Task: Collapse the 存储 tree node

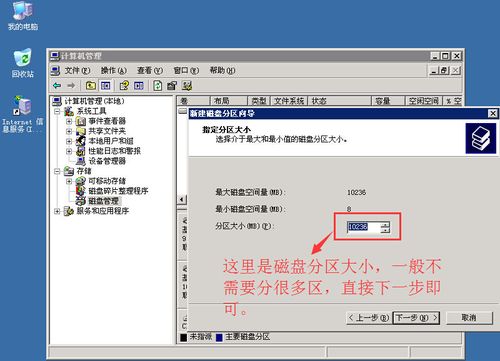Action: pyautogui.click(x=57, y=171)
